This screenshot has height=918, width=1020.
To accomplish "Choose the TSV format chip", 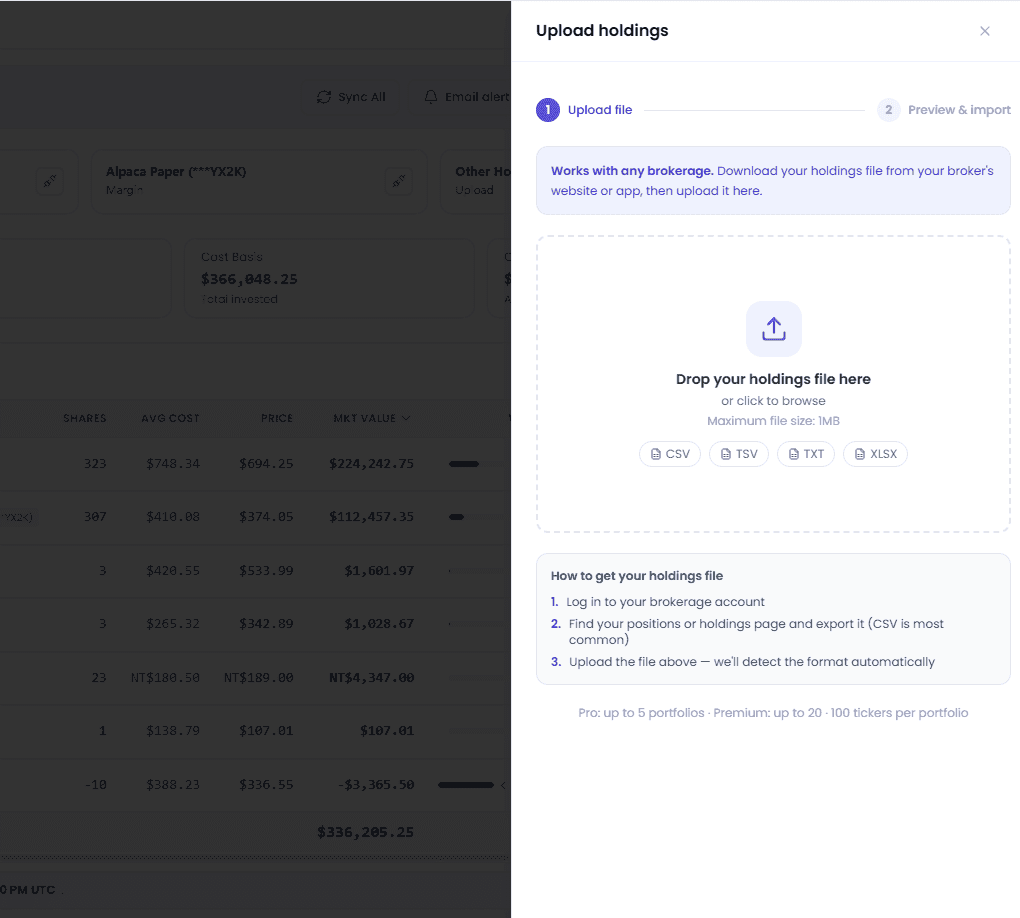I will 739,454.
